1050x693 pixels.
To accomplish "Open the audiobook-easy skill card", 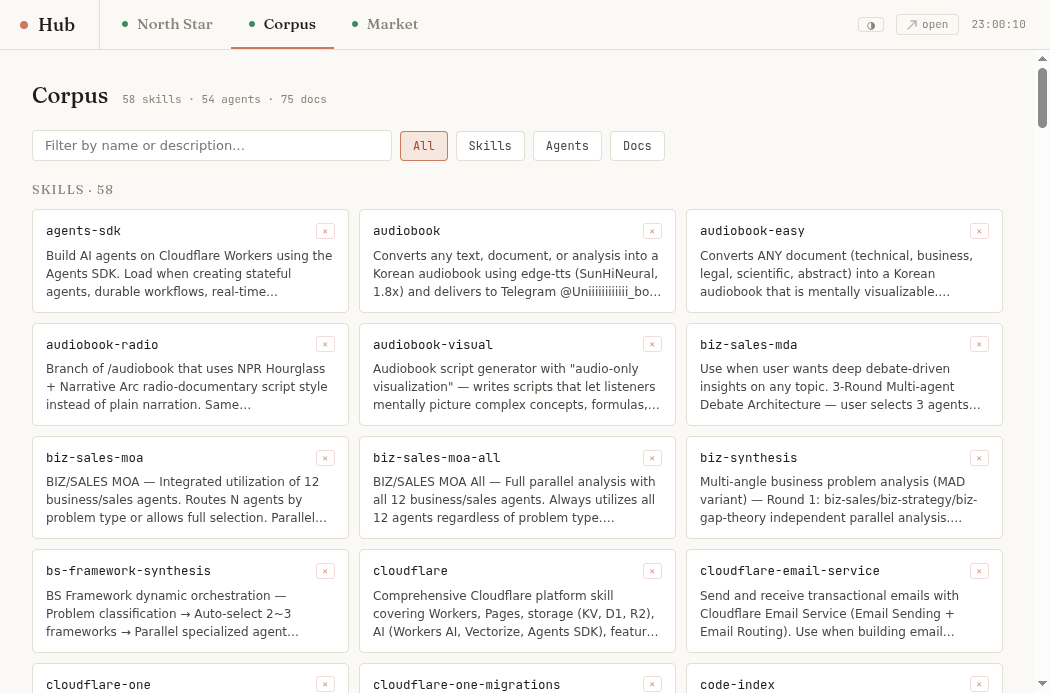I will click(x=844, y=261).
